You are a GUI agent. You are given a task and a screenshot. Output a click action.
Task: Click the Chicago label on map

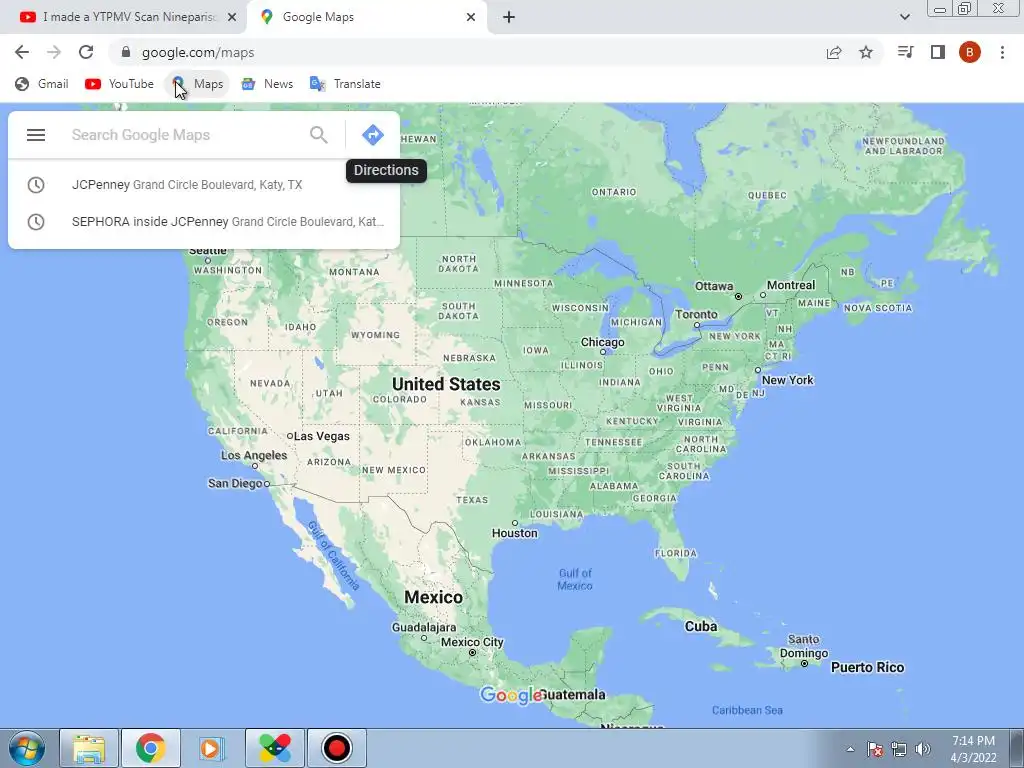coord(602,342)
